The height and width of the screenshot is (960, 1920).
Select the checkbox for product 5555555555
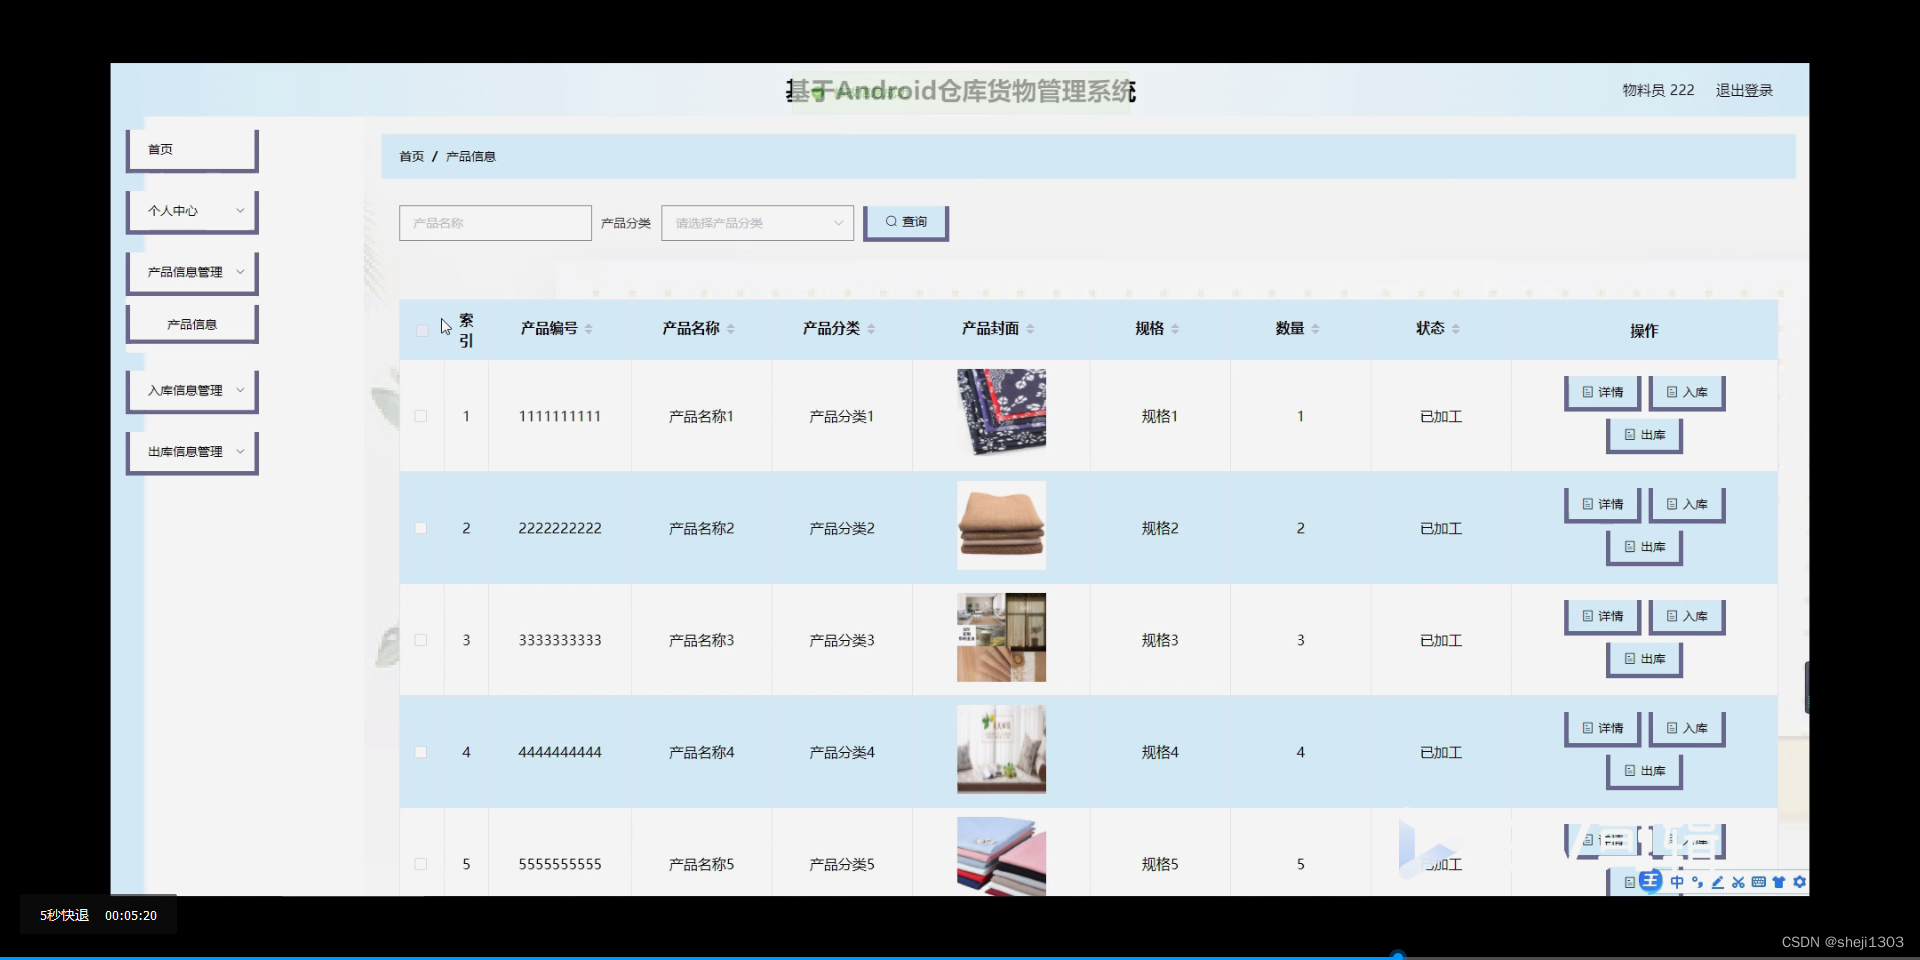(x=421, y=864)
